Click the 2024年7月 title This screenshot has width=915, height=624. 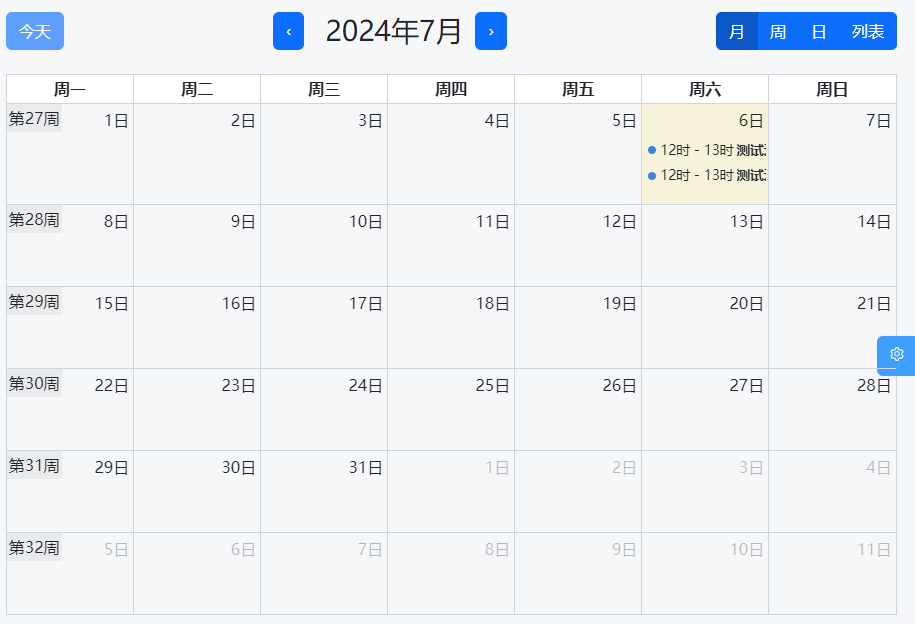393,31
